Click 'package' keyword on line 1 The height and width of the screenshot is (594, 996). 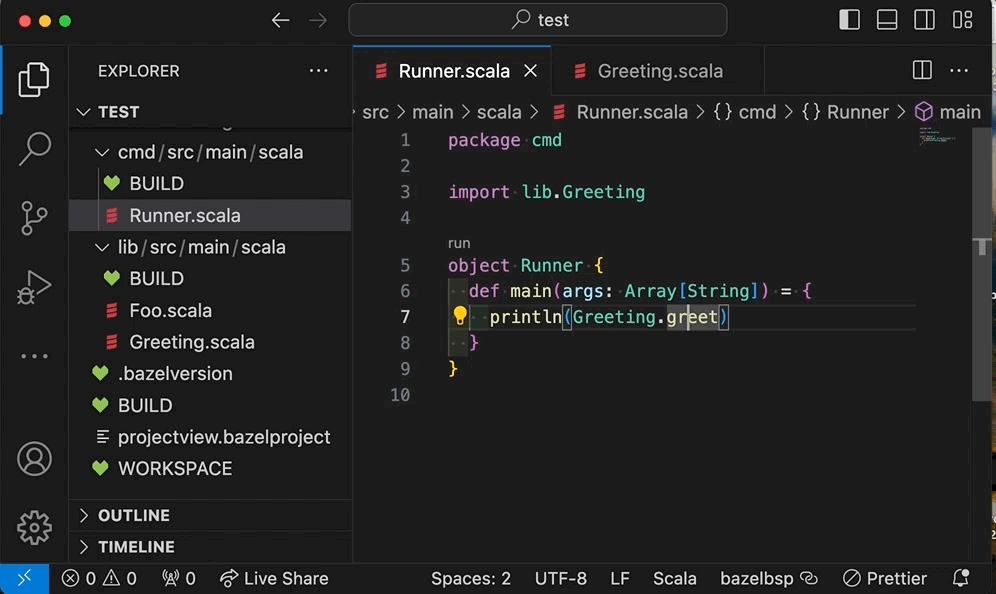pyautogui.click(x=484, y=140)
